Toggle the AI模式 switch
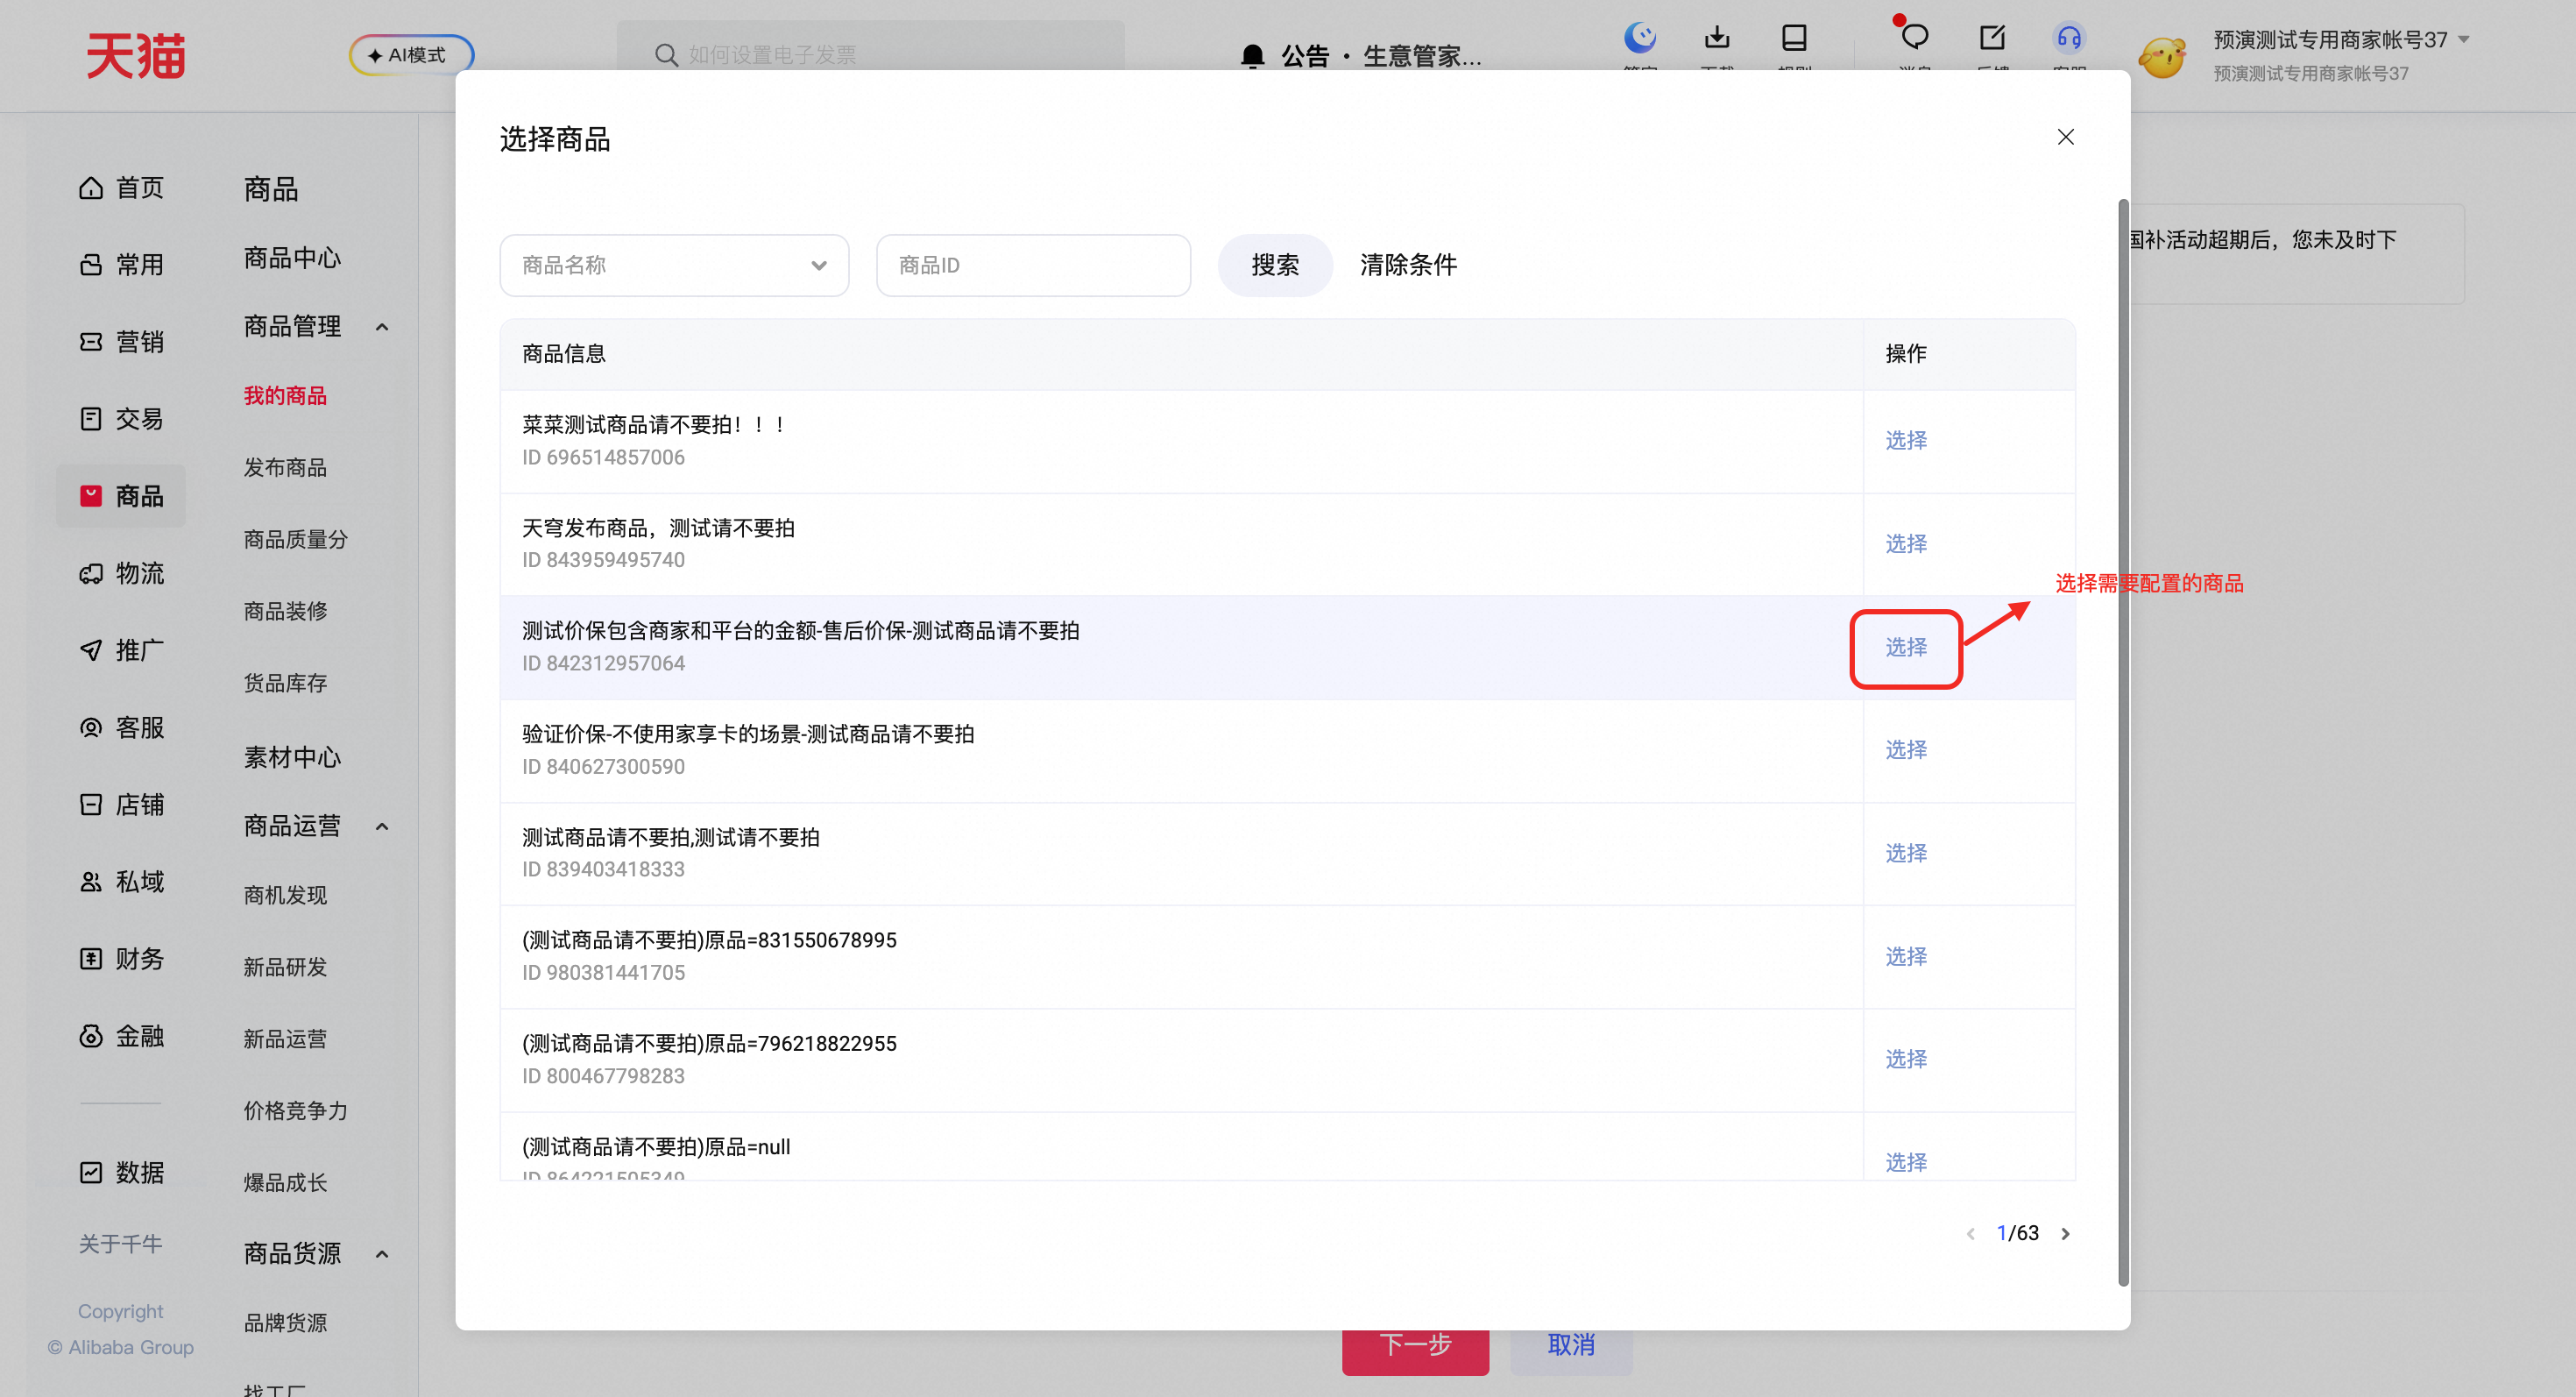Screen dimensions: 2576x1397 411,55
